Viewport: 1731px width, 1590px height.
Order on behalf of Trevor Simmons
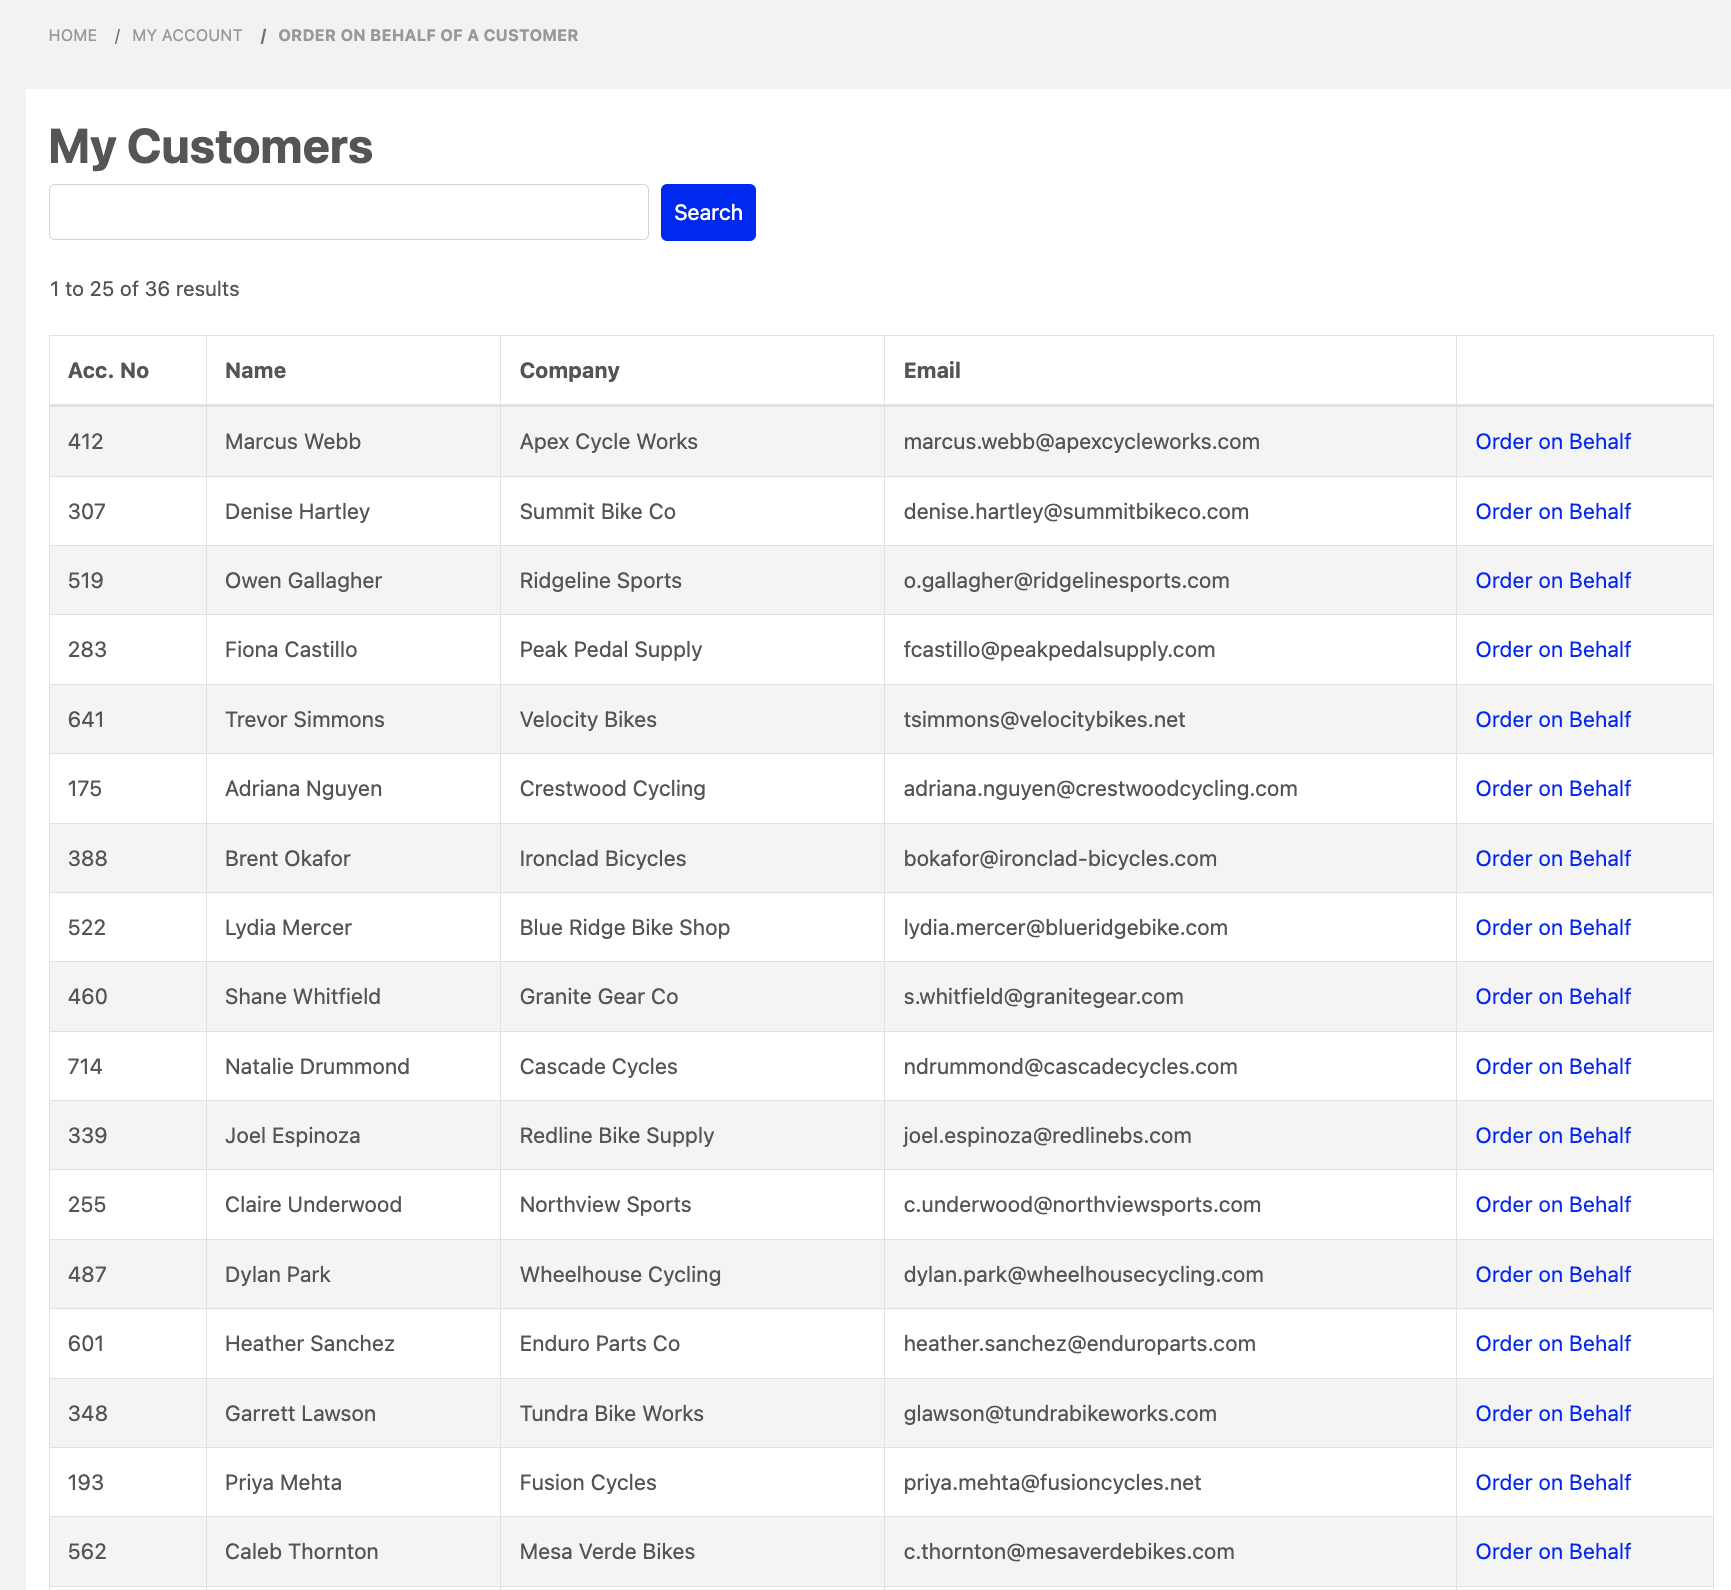point(1552,719)
